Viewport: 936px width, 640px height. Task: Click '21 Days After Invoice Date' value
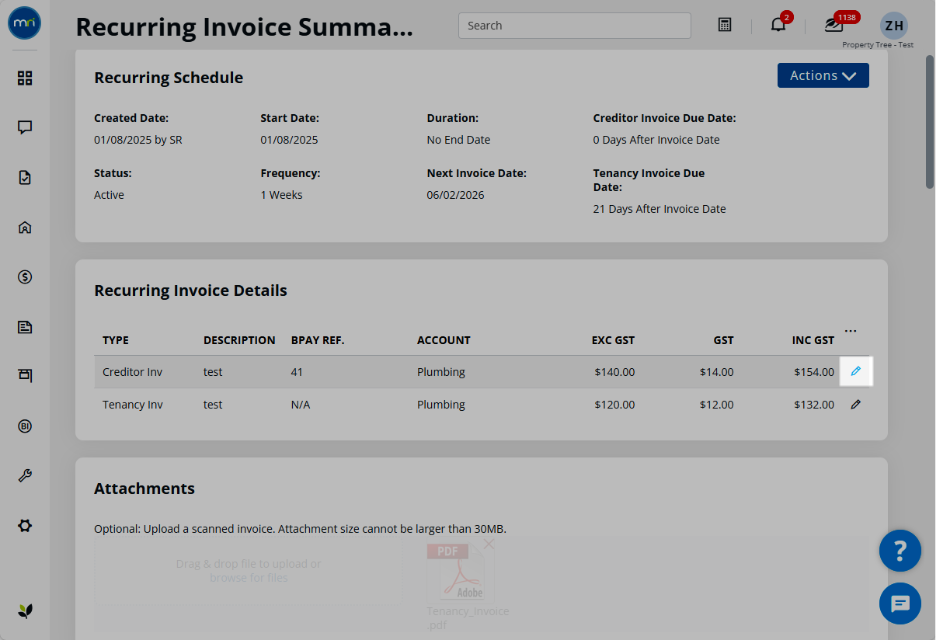[x=659, y=209]
